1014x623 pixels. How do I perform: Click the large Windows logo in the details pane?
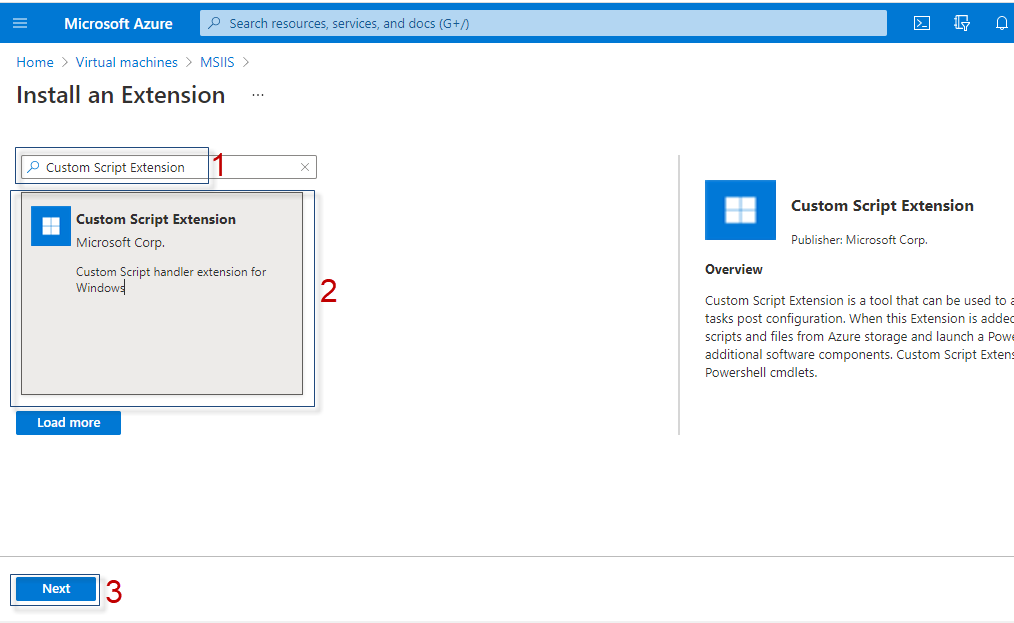tap(740, 210)
